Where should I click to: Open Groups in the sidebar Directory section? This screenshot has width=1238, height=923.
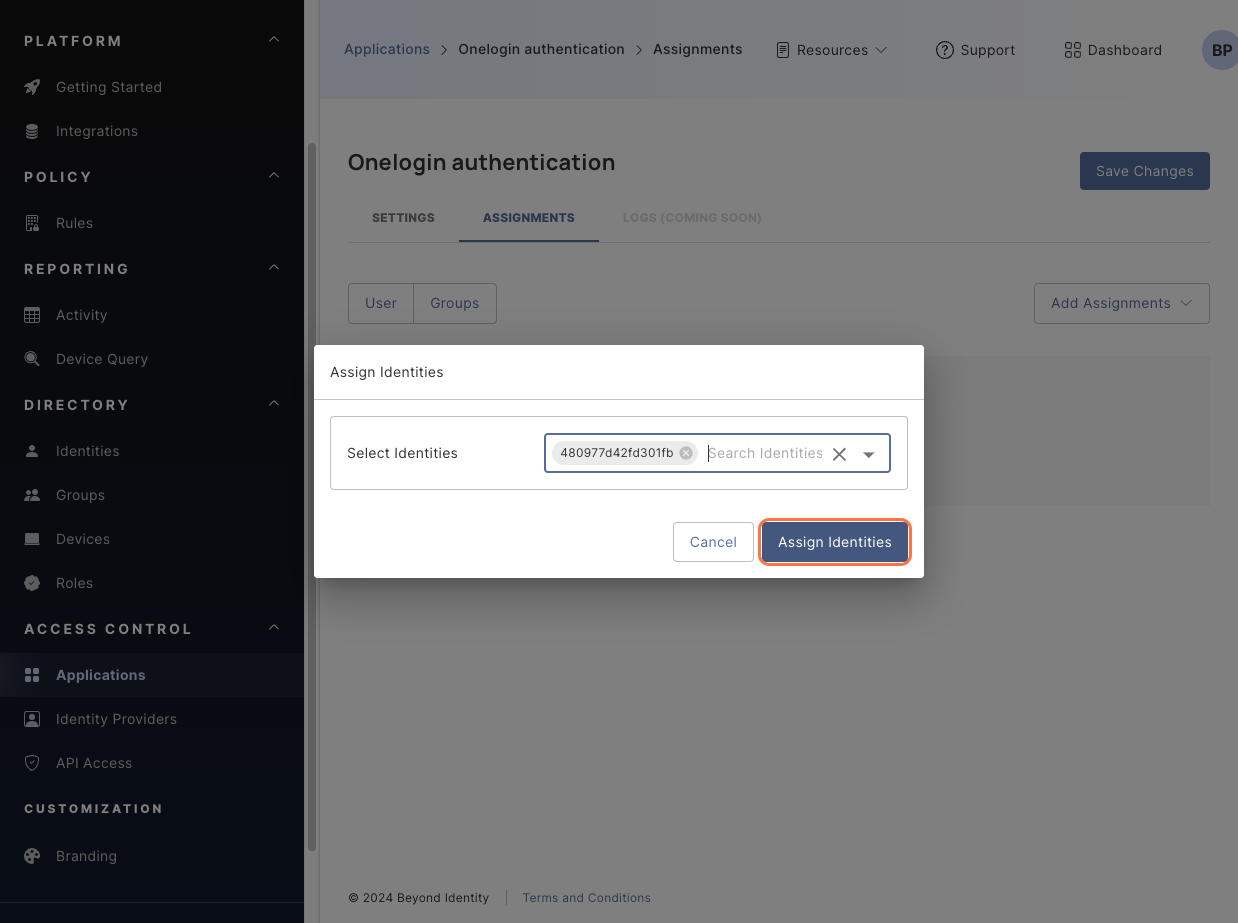pyautogui.click(x=152, y=495)
